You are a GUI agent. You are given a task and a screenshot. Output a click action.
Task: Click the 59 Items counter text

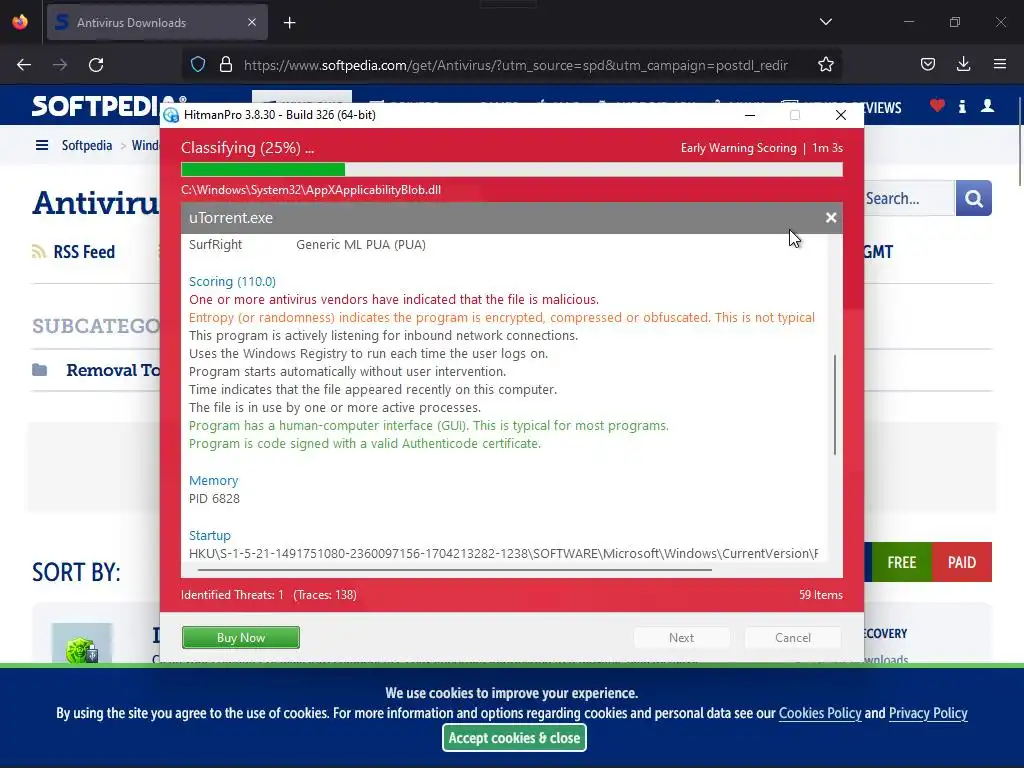821,595
